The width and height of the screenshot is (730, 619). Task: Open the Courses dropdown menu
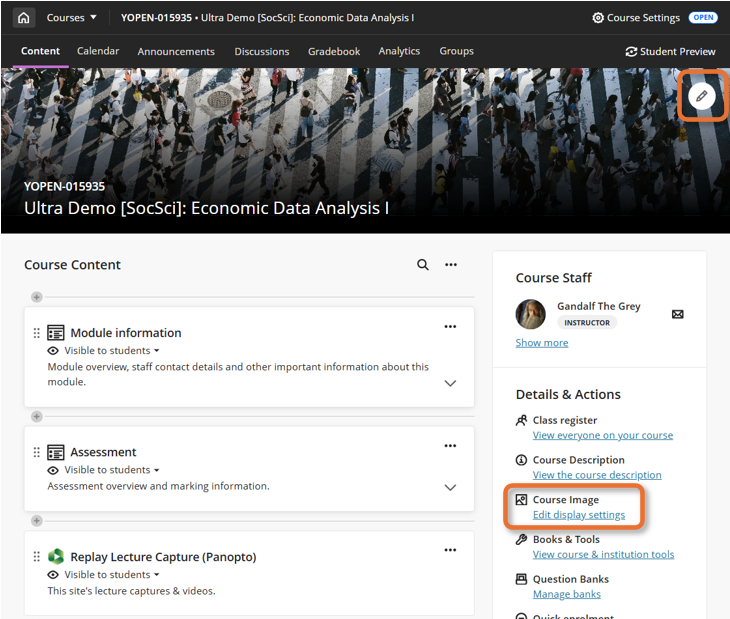pos(72,18)
